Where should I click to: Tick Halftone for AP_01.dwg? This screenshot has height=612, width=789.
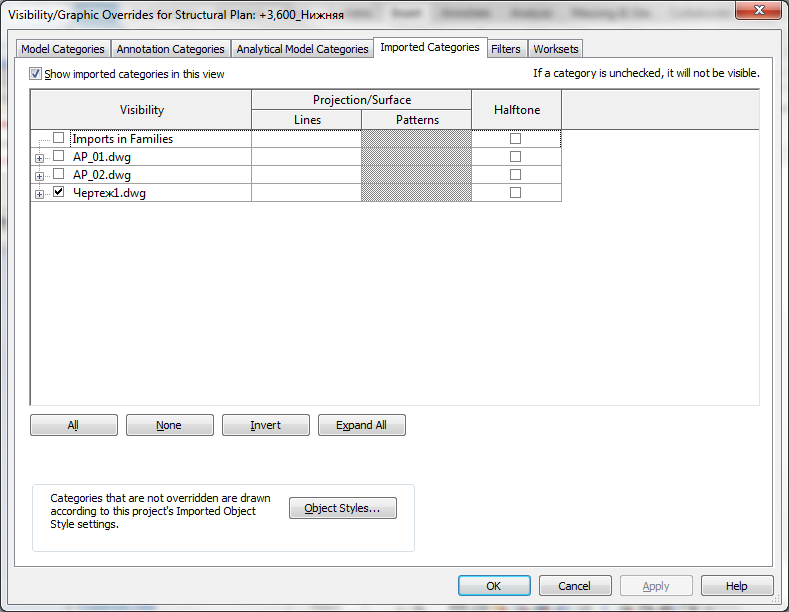pos(515,157)
